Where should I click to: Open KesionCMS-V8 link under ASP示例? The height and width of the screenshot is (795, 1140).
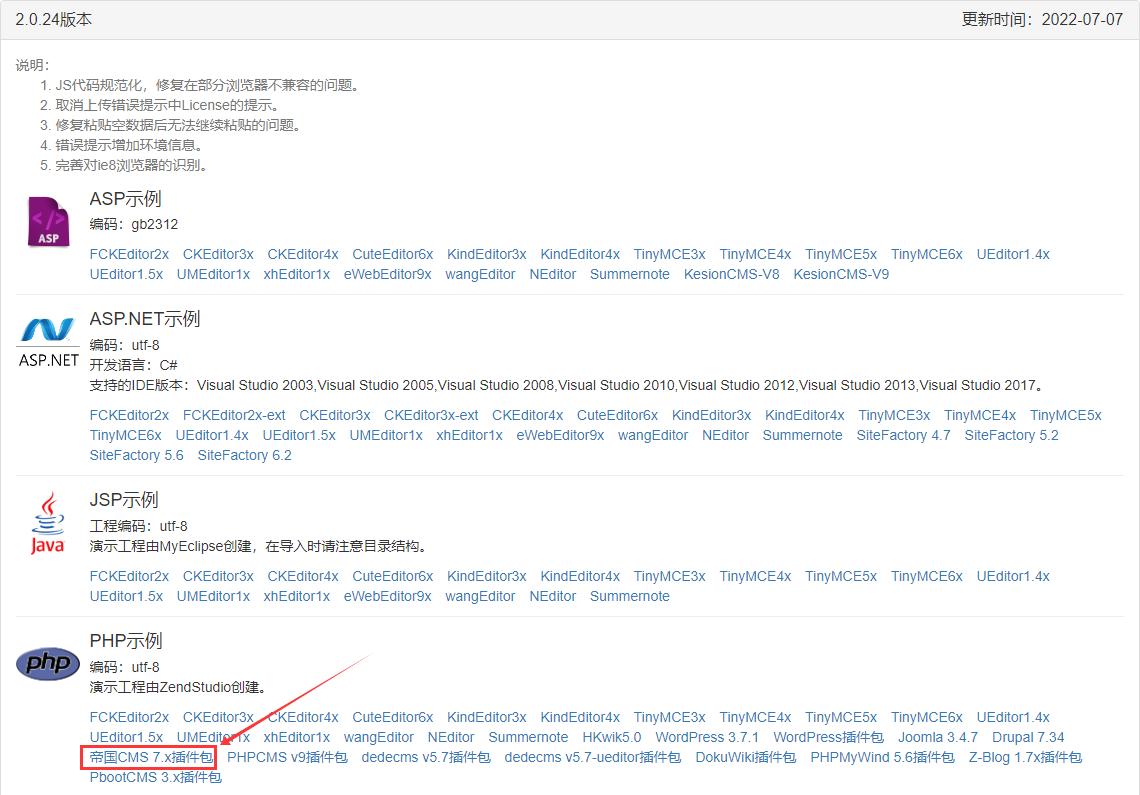pos(731,274)
